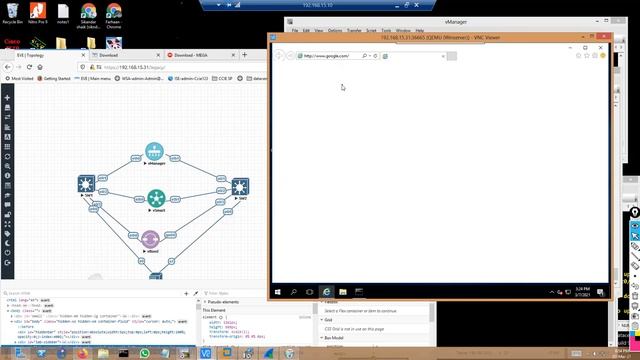Click the Internet Explorer icon in VNC remote taskbar
The image size is (640, 360).
point(326,292)
